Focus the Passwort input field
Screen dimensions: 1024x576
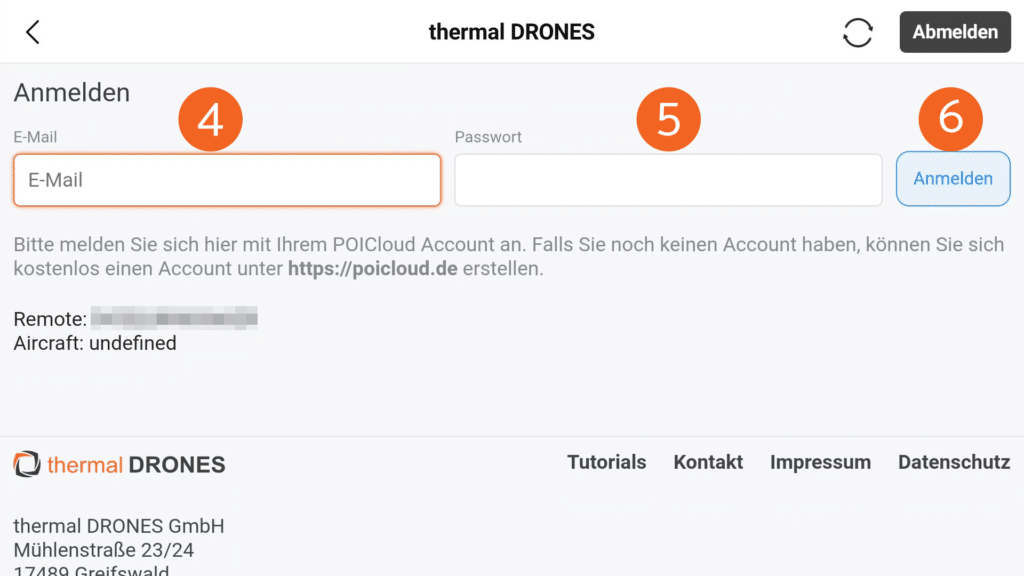pyautogui.click(x=668, y=180)
